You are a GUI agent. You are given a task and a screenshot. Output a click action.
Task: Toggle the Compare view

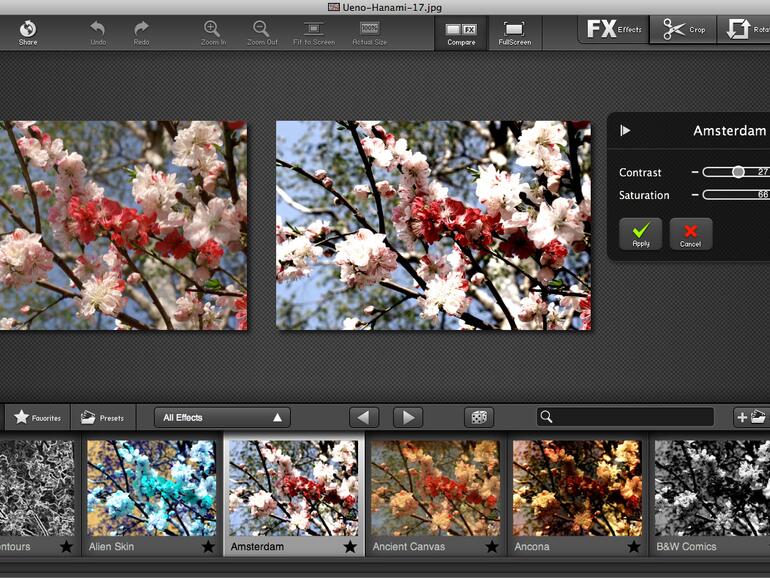coord(461,31)
